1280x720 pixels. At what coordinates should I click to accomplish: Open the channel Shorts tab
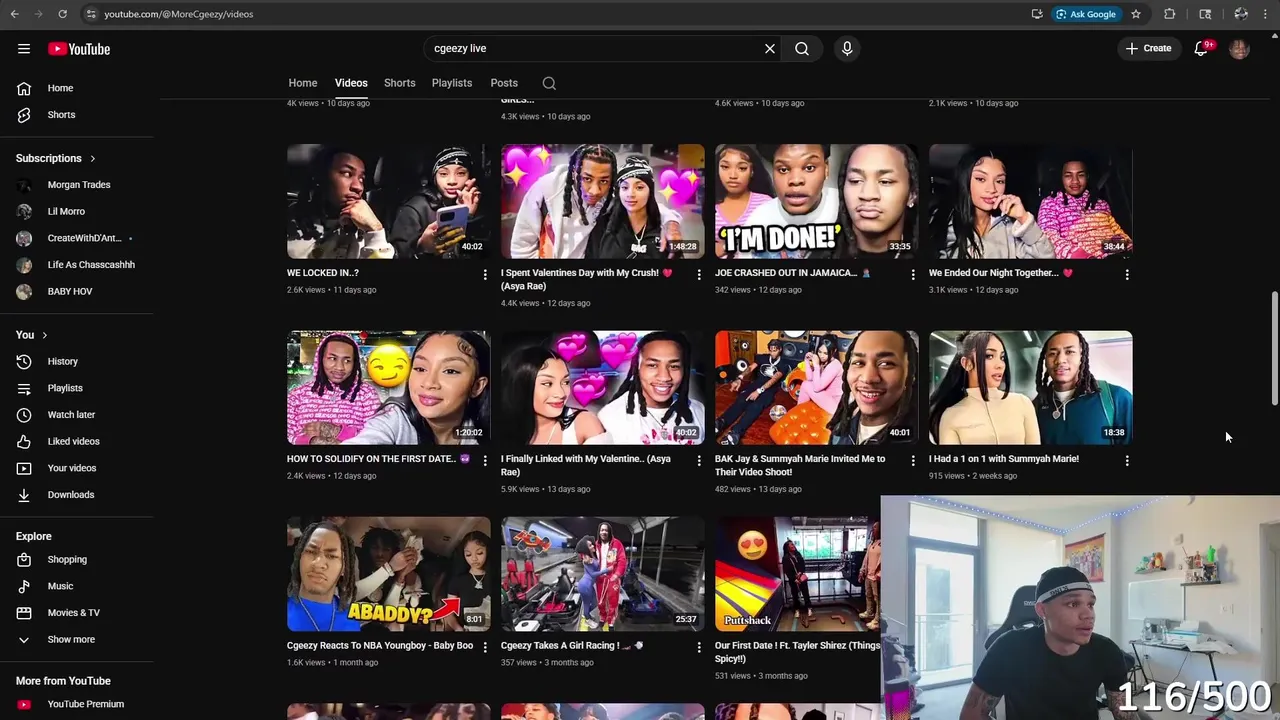pyautogui.click(x=399, y=83)
